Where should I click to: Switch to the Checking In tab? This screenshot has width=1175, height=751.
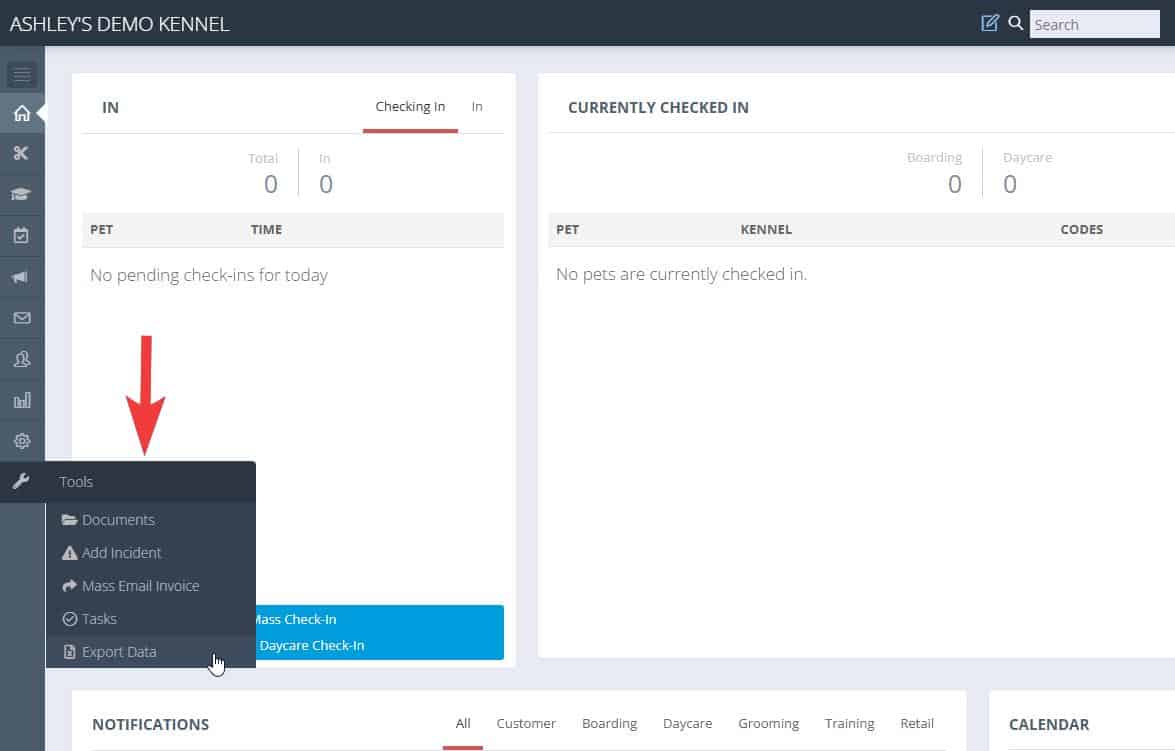pyautogui.click(x=410, y=107)
